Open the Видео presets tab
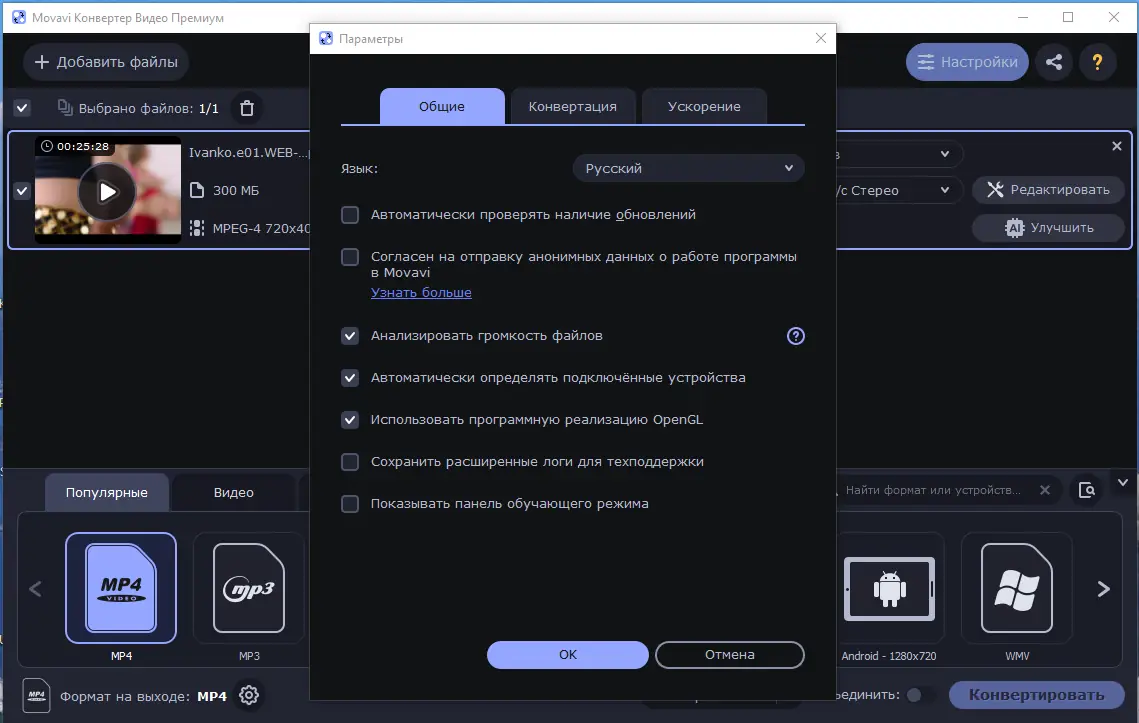The height and width of the screenshot is (723, 1139). click(232, 492)
